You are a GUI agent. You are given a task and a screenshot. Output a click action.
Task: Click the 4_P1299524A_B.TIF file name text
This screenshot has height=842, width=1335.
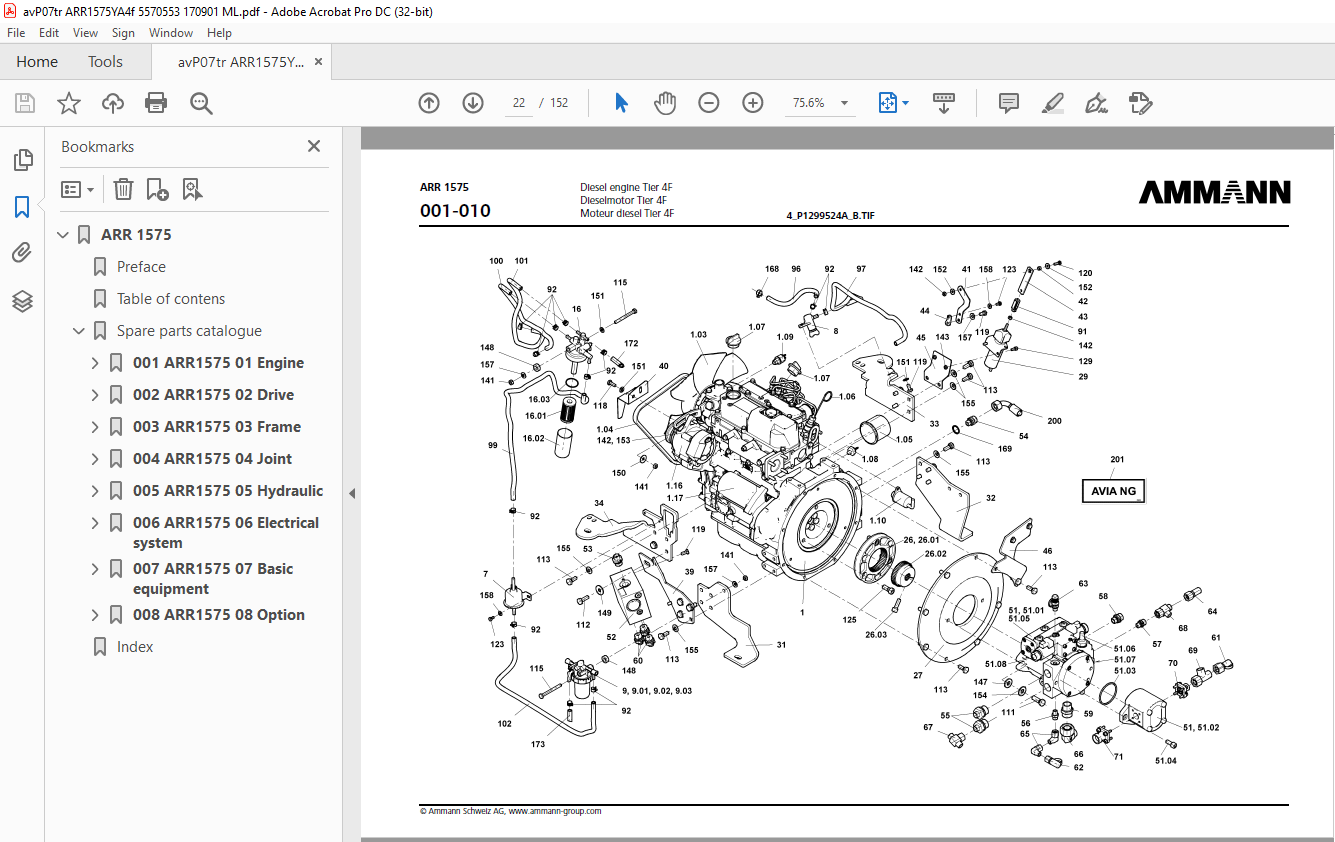coord(830,215)
